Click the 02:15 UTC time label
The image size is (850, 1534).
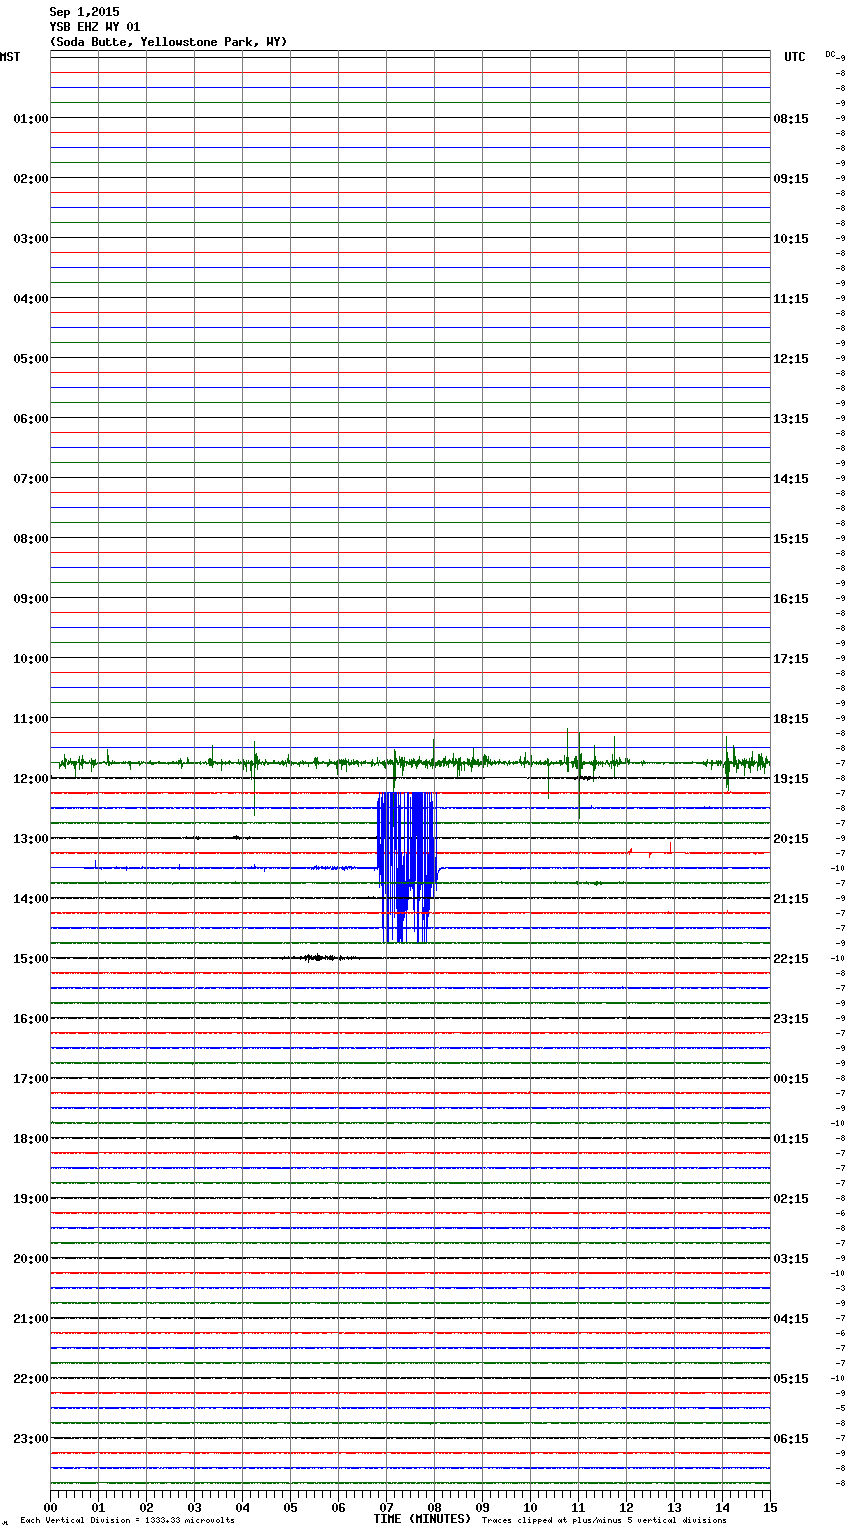click(791, 1199)
